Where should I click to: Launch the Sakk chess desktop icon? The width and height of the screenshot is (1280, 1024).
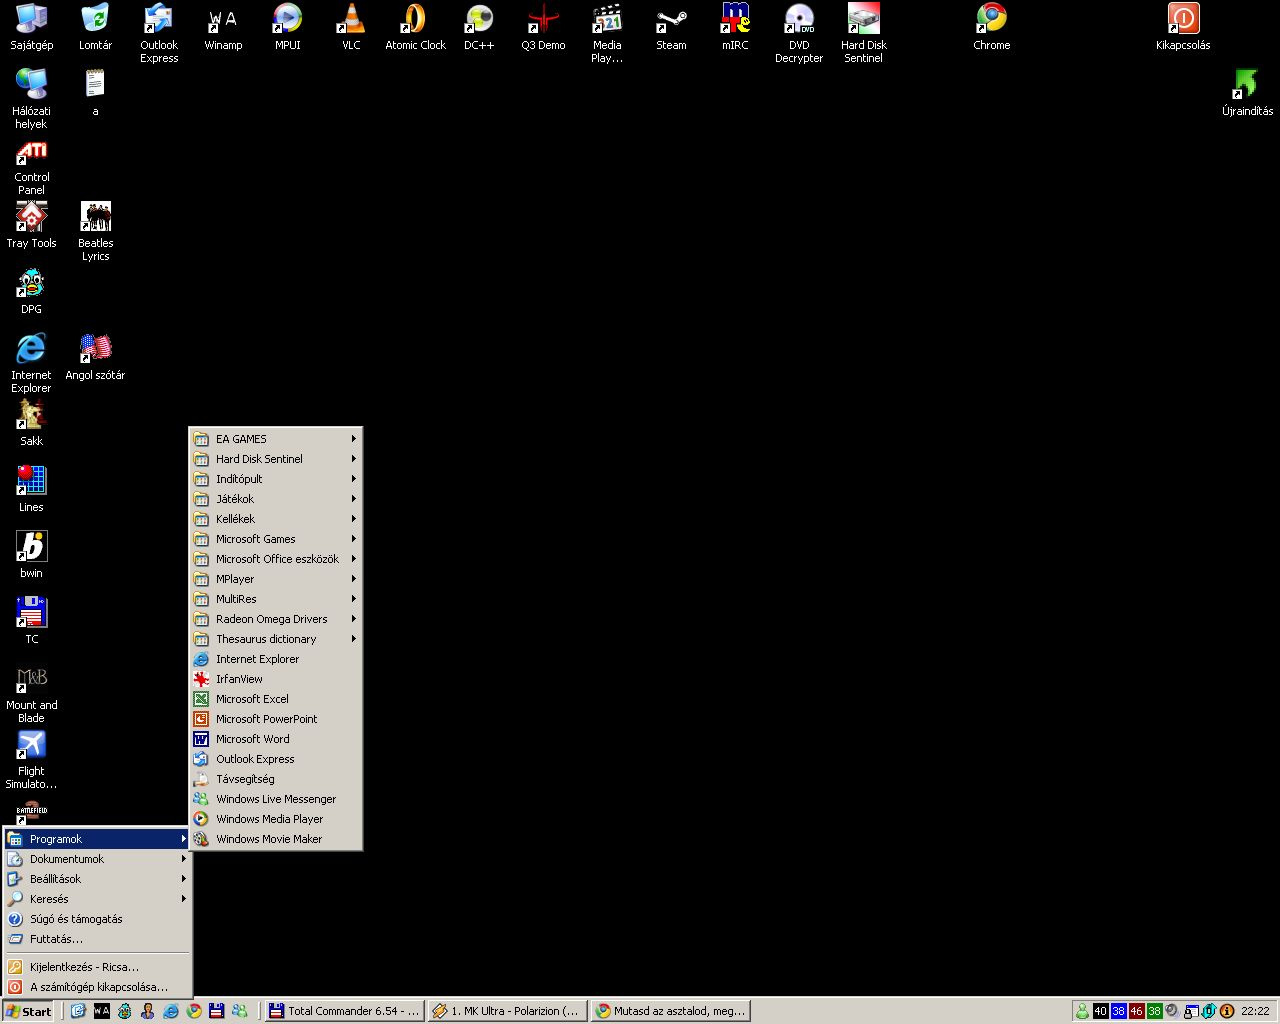[x=31, y=423]
